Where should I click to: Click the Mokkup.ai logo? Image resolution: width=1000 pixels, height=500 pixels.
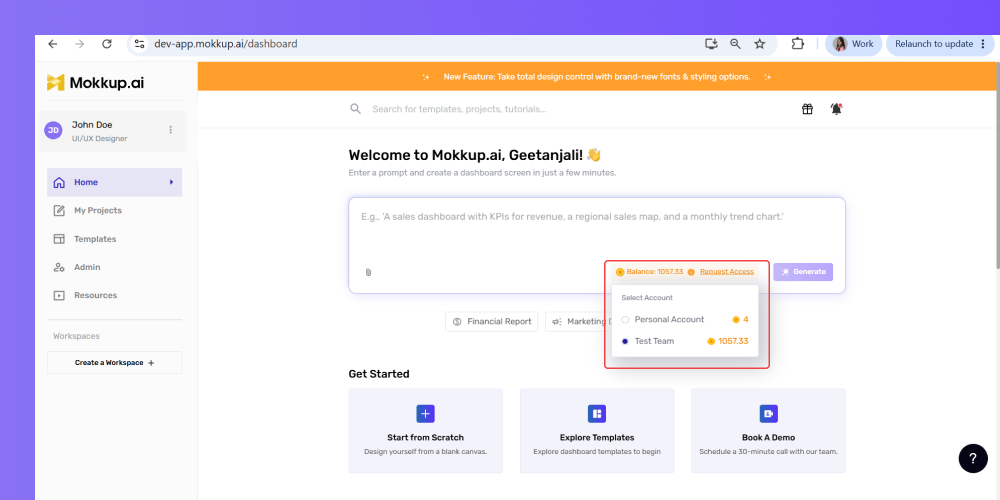[96, 83]
